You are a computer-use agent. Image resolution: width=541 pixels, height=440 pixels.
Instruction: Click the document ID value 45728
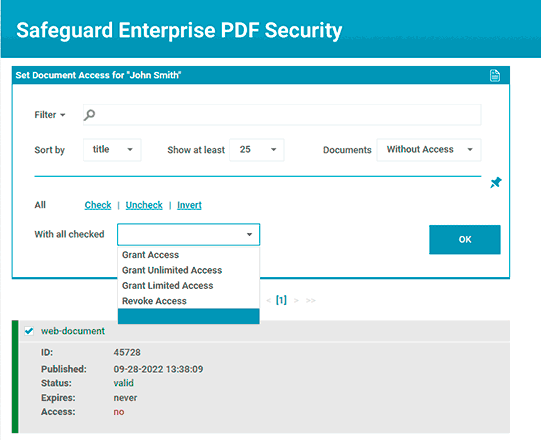pyautogui.click(x=127, y=352)
